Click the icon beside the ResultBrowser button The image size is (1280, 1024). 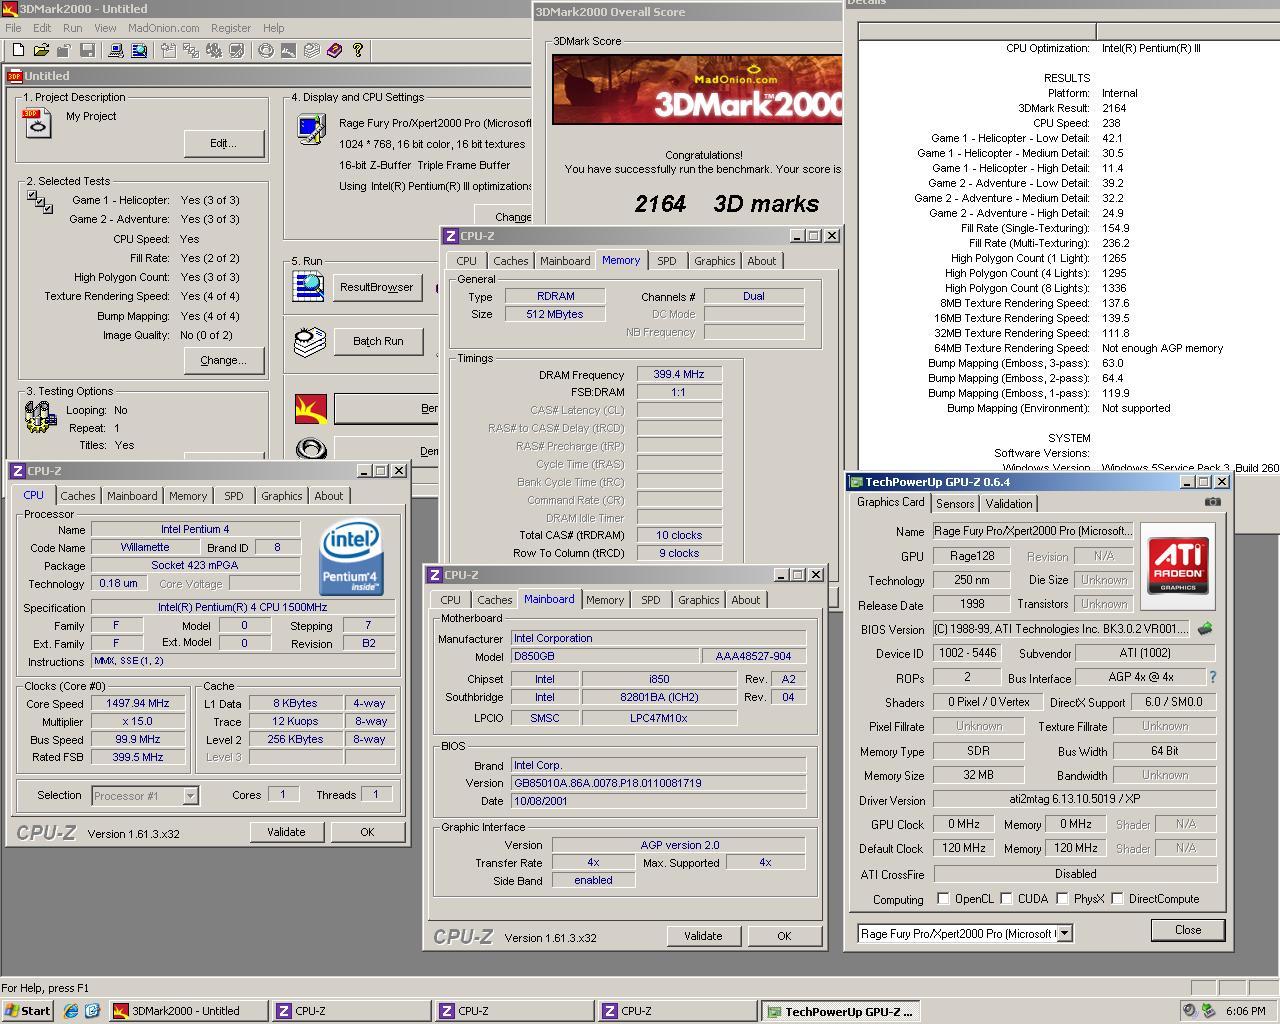click(x=309, y=286)
